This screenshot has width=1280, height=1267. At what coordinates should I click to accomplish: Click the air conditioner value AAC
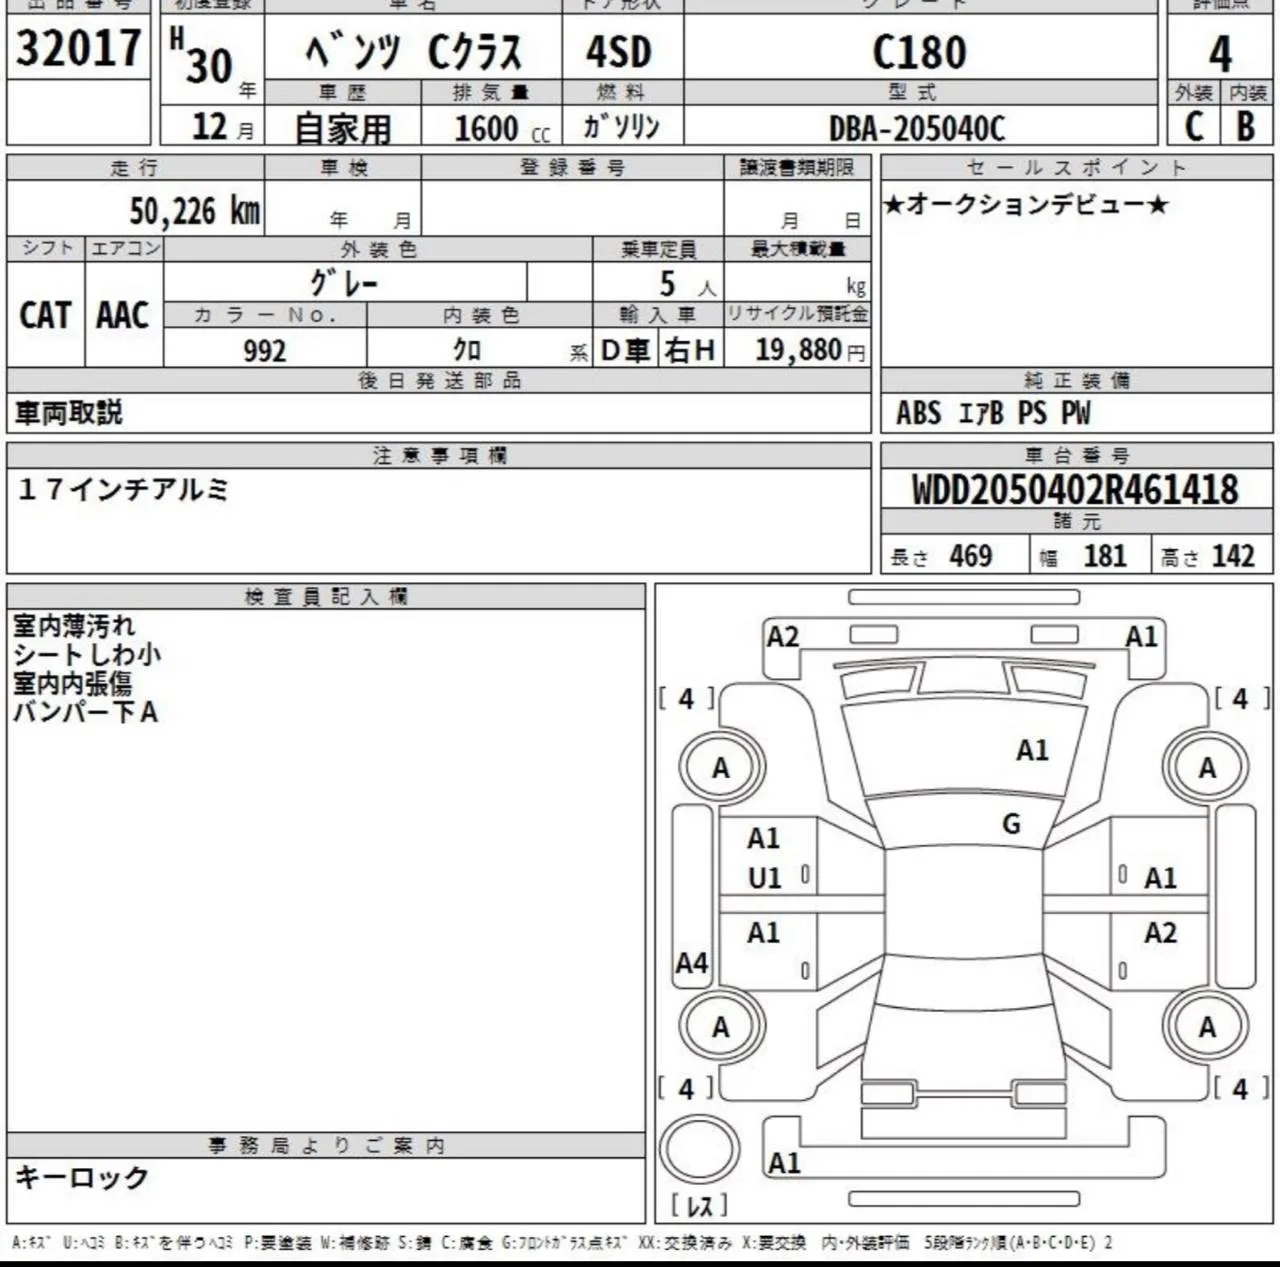point(123,315)
